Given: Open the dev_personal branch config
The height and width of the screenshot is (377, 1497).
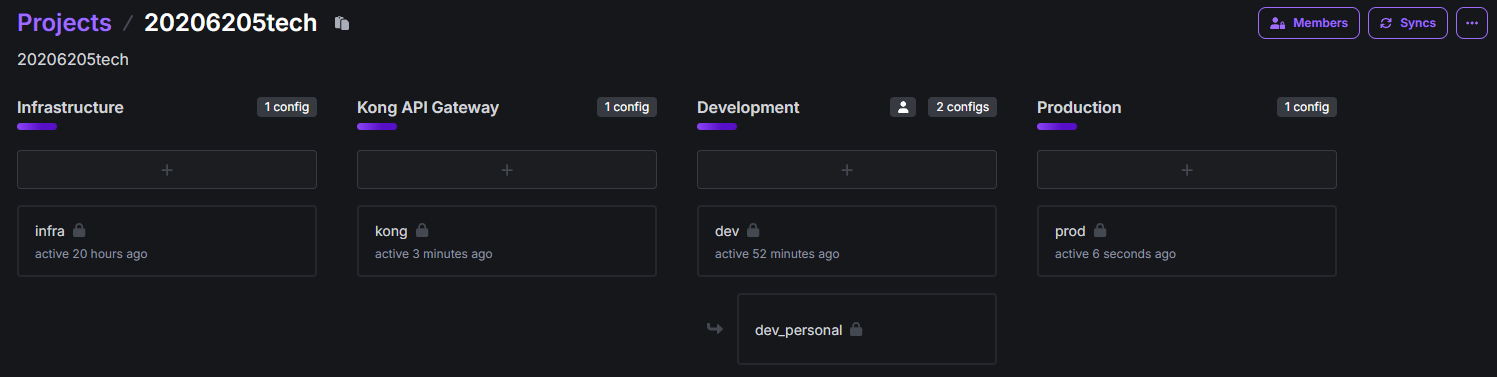Looking at the screenshot, I should (867, 329).
